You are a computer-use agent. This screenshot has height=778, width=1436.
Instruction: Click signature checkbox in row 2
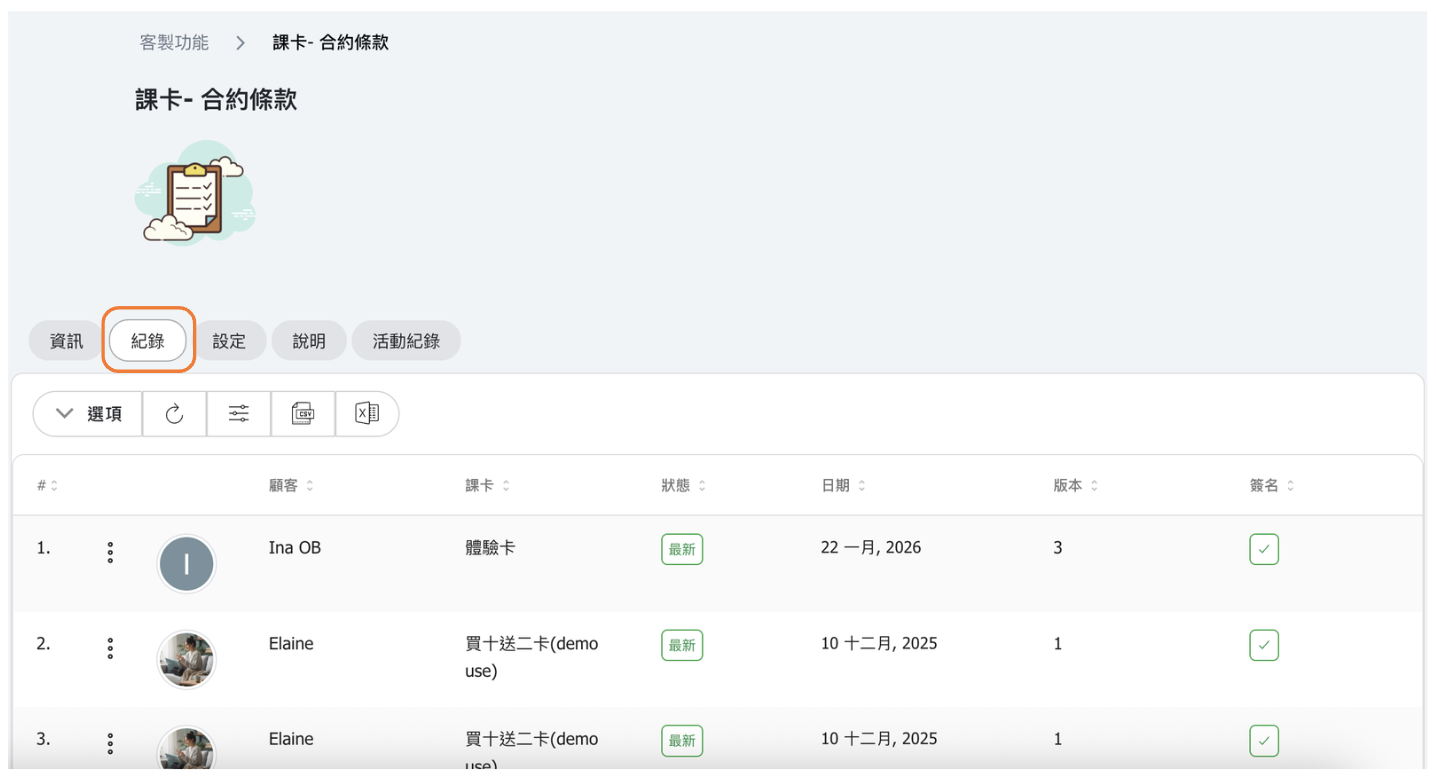coord(1263,645)
